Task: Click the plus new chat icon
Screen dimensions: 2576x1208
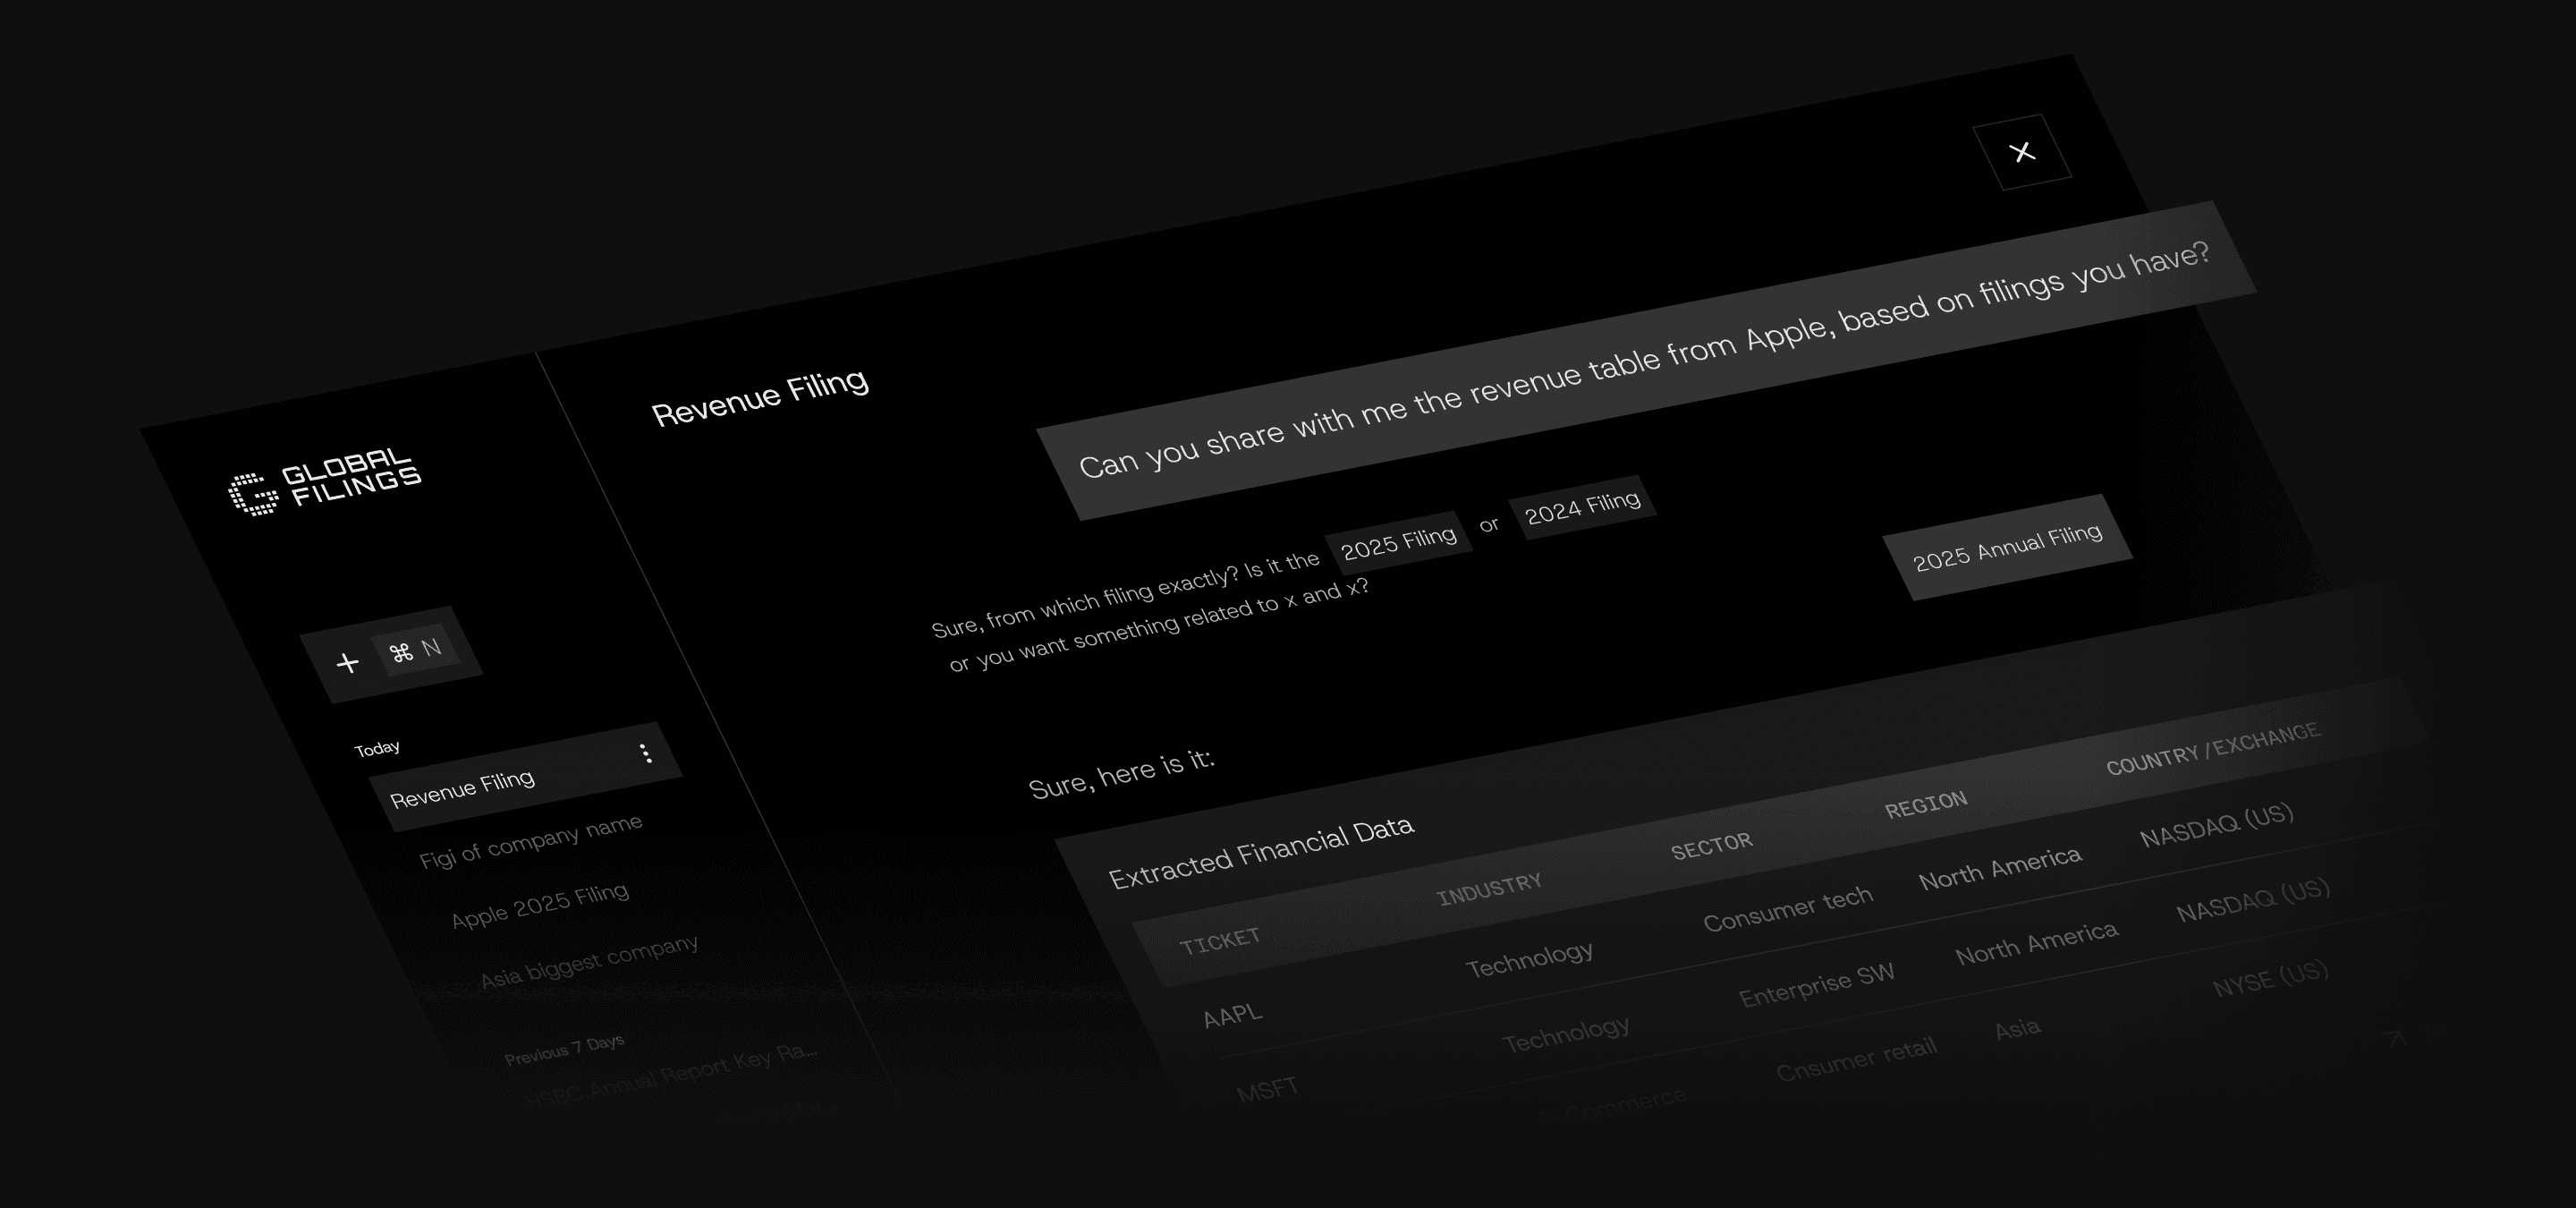Action: tap(347, 663)
